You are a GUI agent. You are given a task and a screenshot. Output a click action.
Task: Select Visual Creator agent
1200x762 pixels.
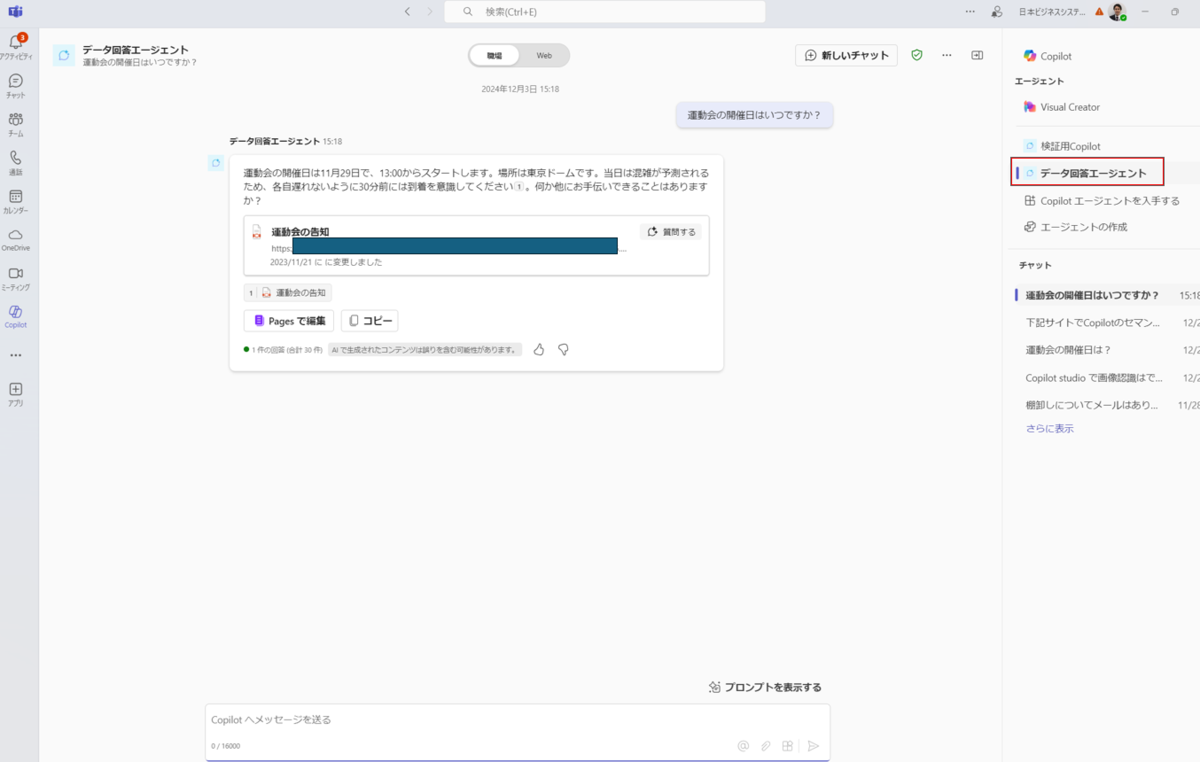coord(1060,107)
